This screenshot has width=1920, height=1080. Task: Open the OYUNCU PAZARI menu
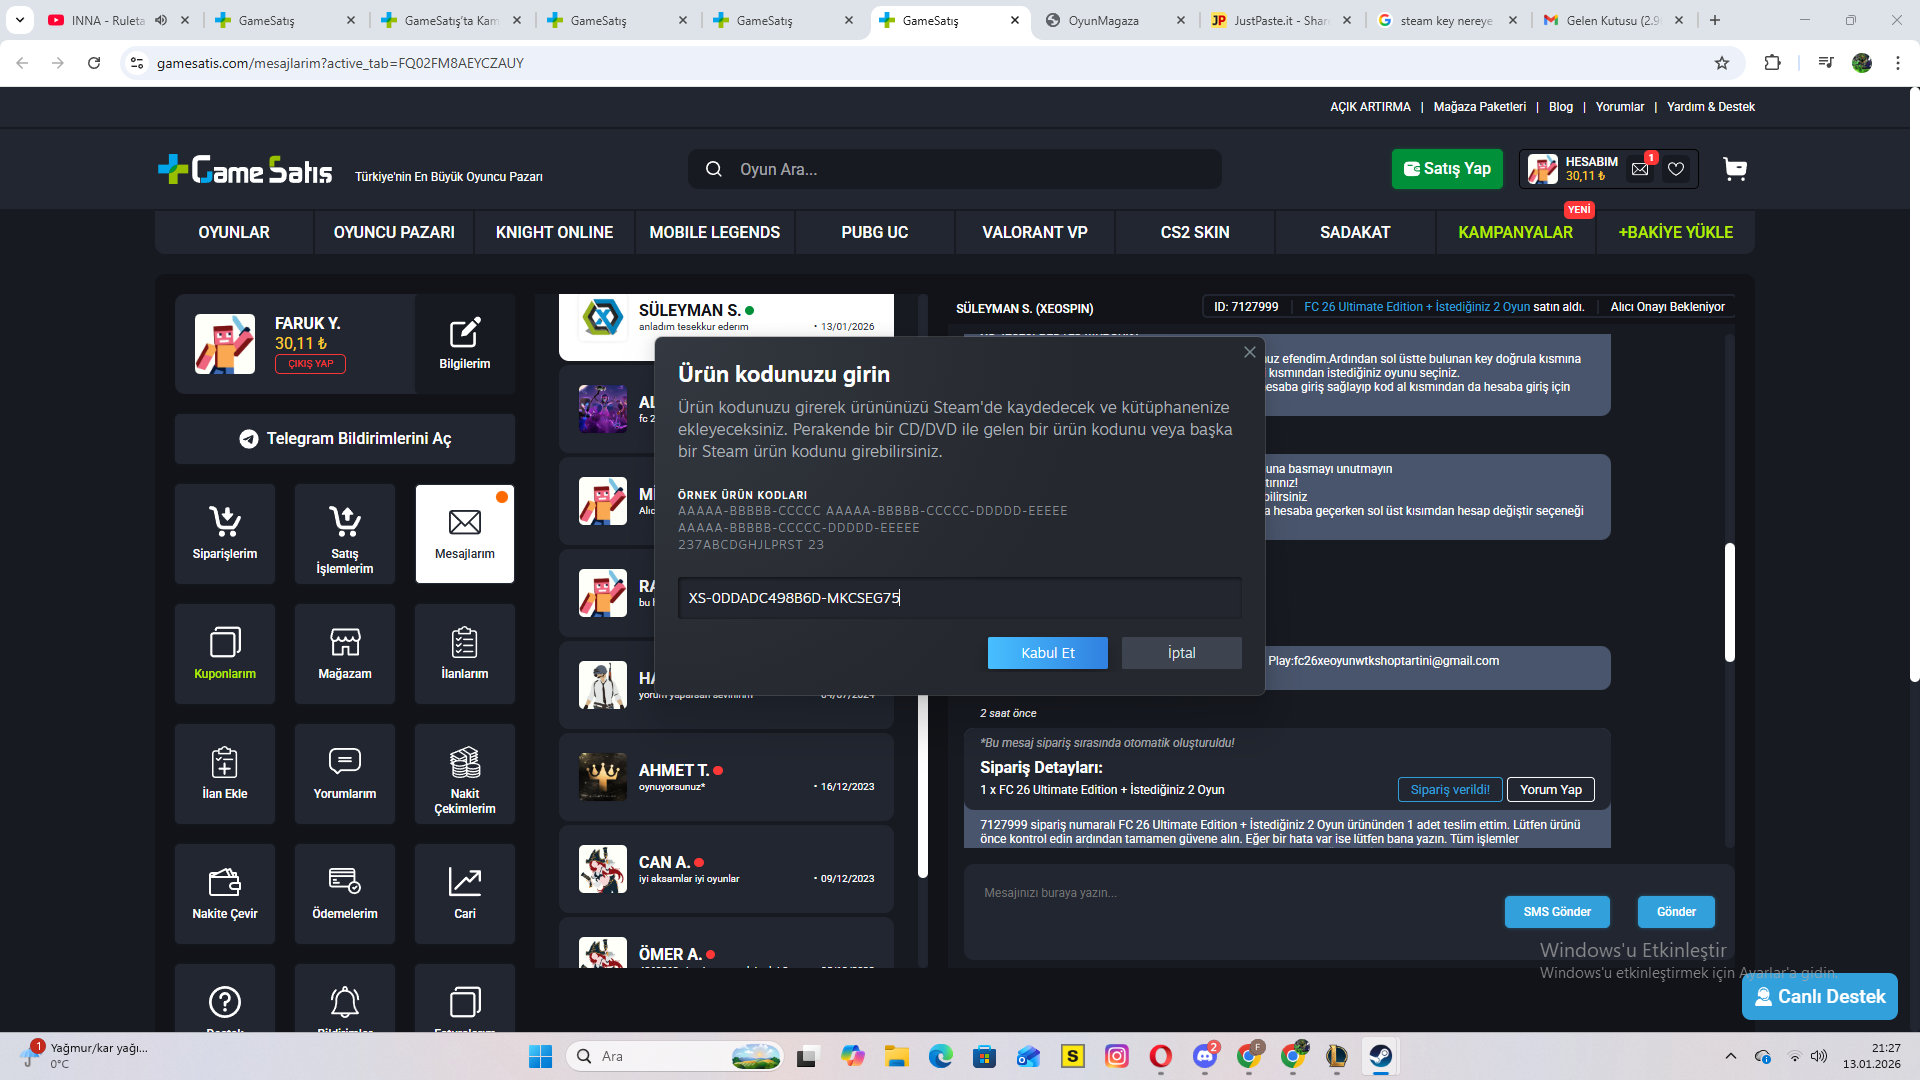click(x=394, y=232)
